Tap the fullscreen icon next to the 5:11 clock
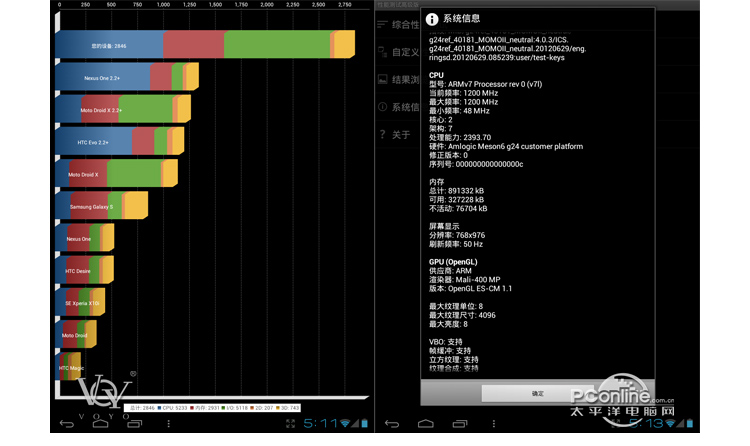This screenshot has height=446, width=750. pos(290,424)
